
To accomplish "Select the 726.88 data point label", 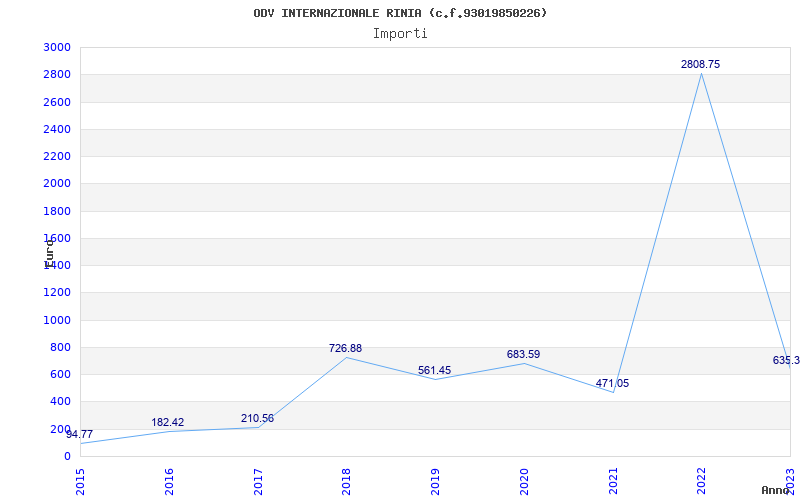I will click(x=345, y=349).
